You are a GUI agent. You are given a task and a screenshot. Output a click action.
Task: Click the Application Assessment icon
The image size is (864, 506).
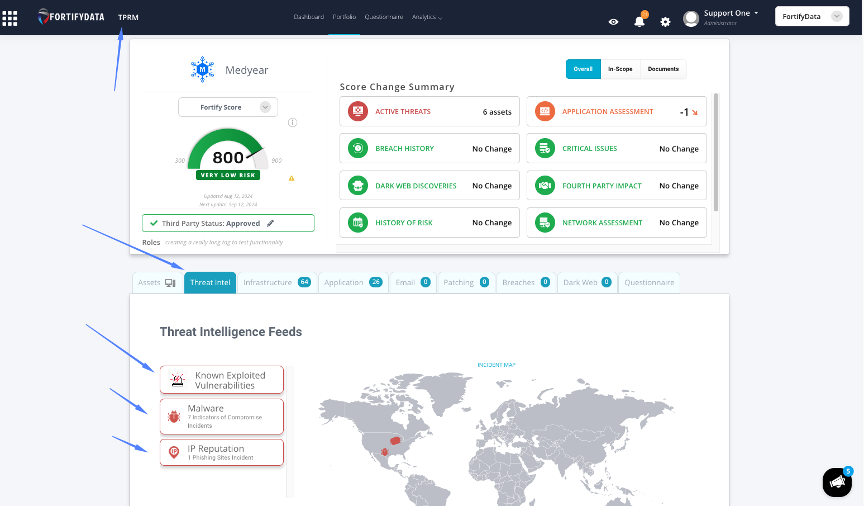[545, 111]
